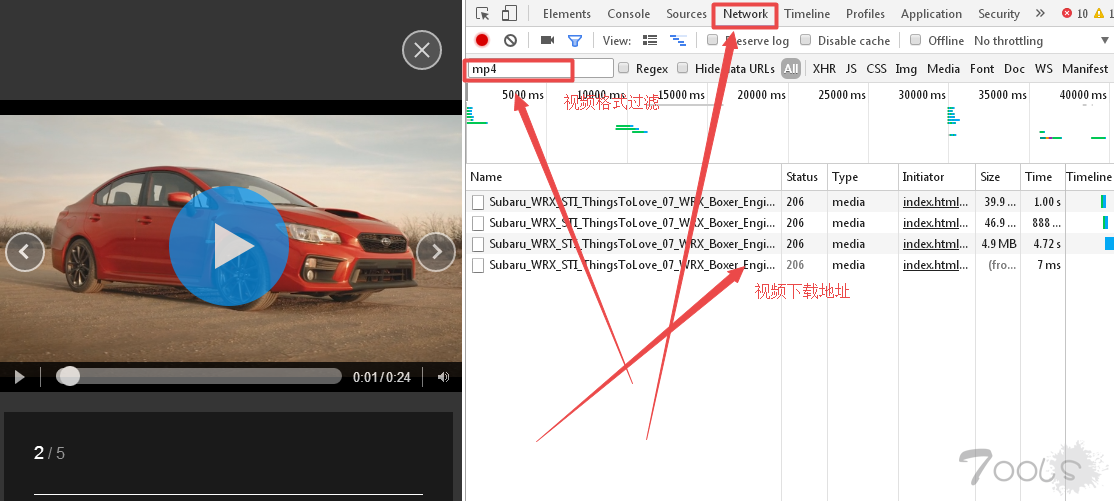Select the waterfall overview view icon
Screen dimensions: 1114x501
click(678, 41)
